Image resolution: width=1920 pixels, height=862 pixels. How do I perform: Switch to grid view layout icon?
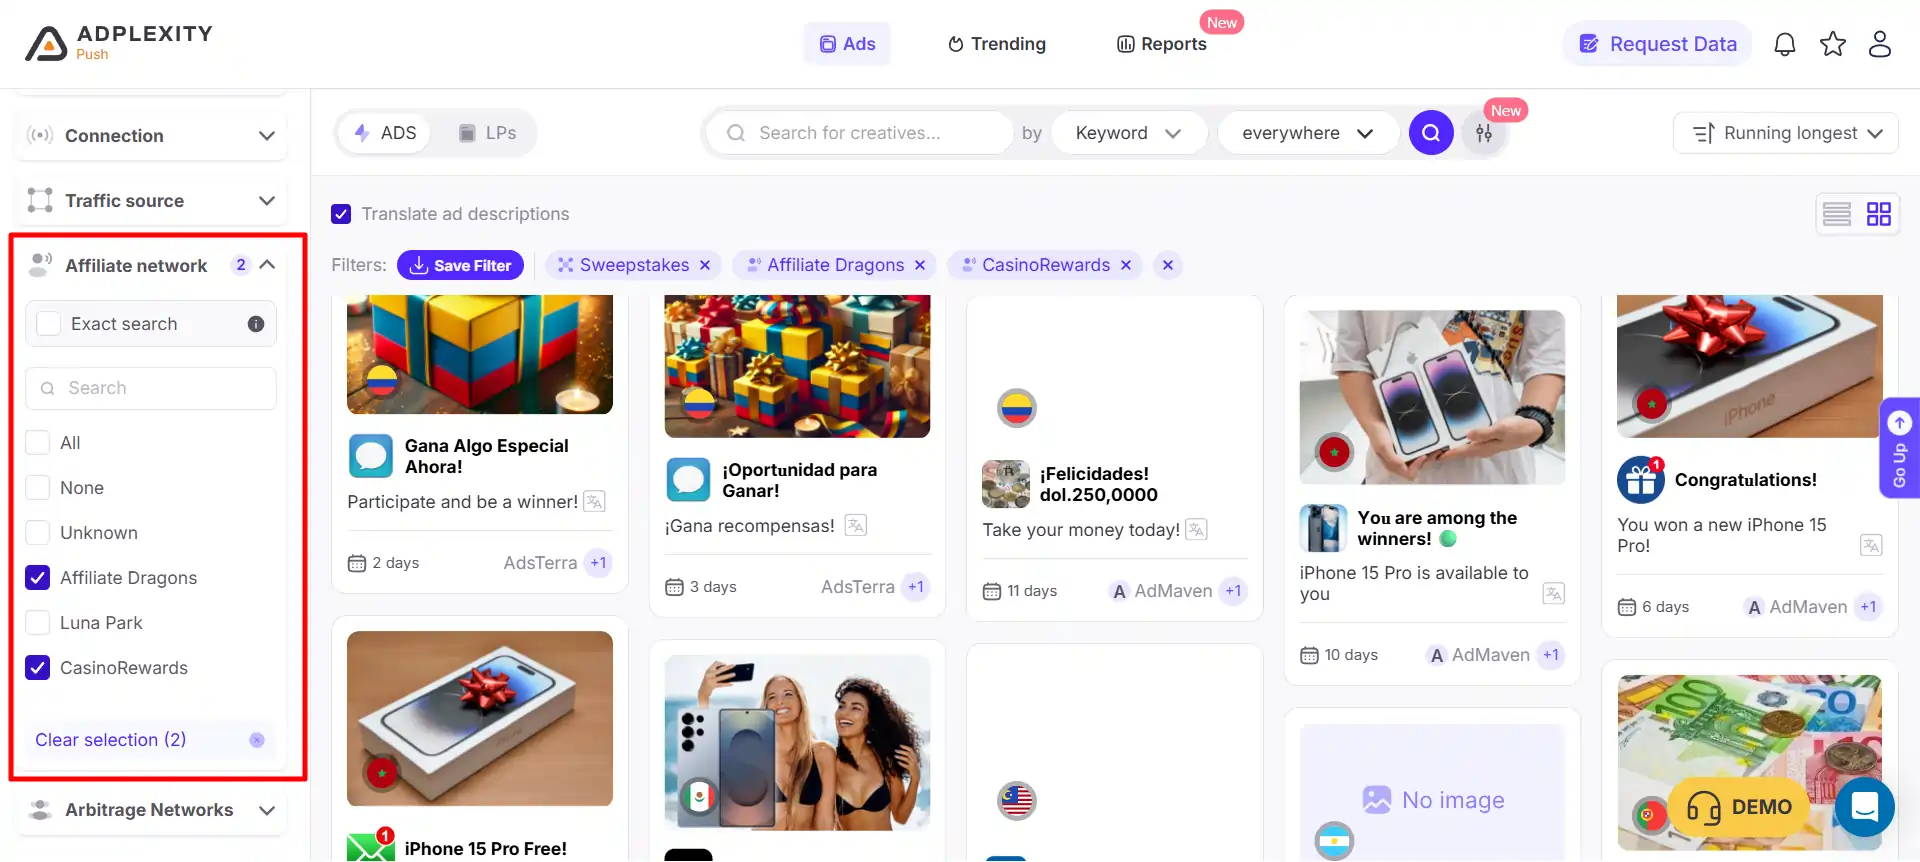(x=1879, y=214)
